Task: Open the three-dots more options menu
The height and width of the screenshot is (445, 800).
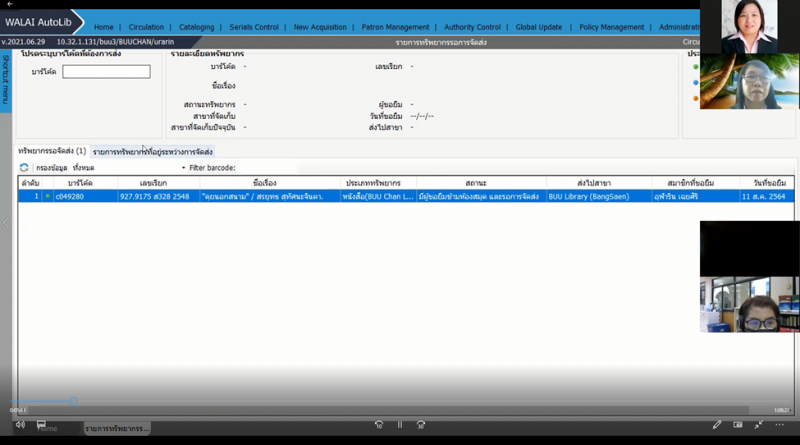Action: coord(780,425)
